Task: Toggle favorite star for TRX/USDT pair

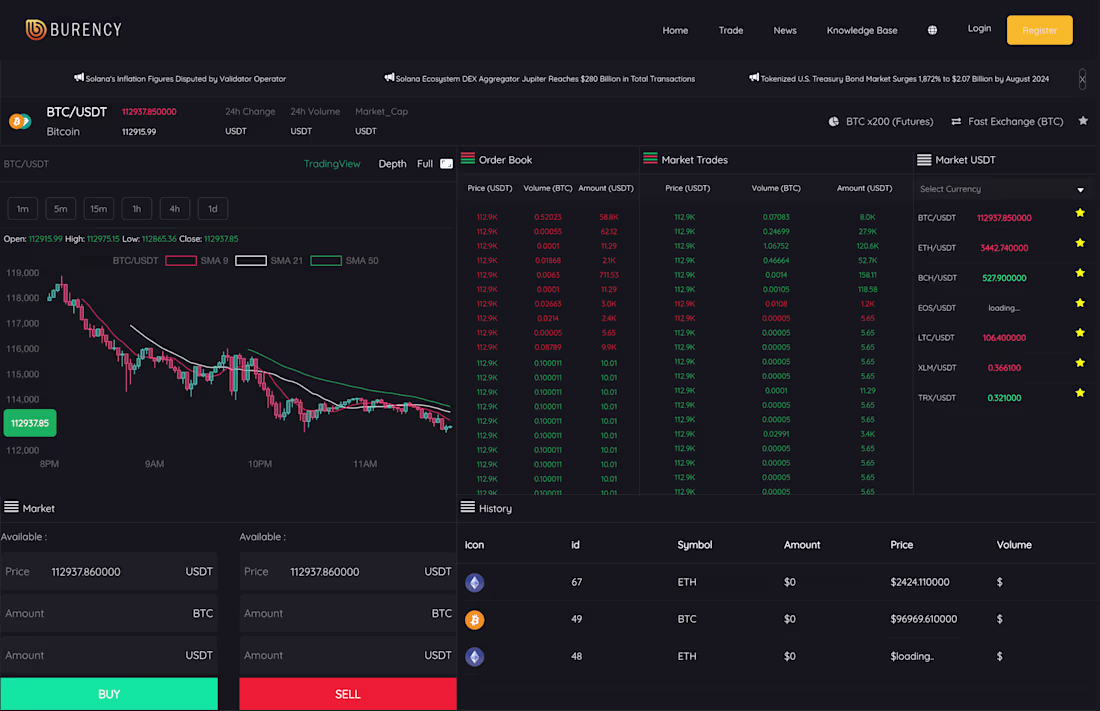Action: pos(1079,393)
